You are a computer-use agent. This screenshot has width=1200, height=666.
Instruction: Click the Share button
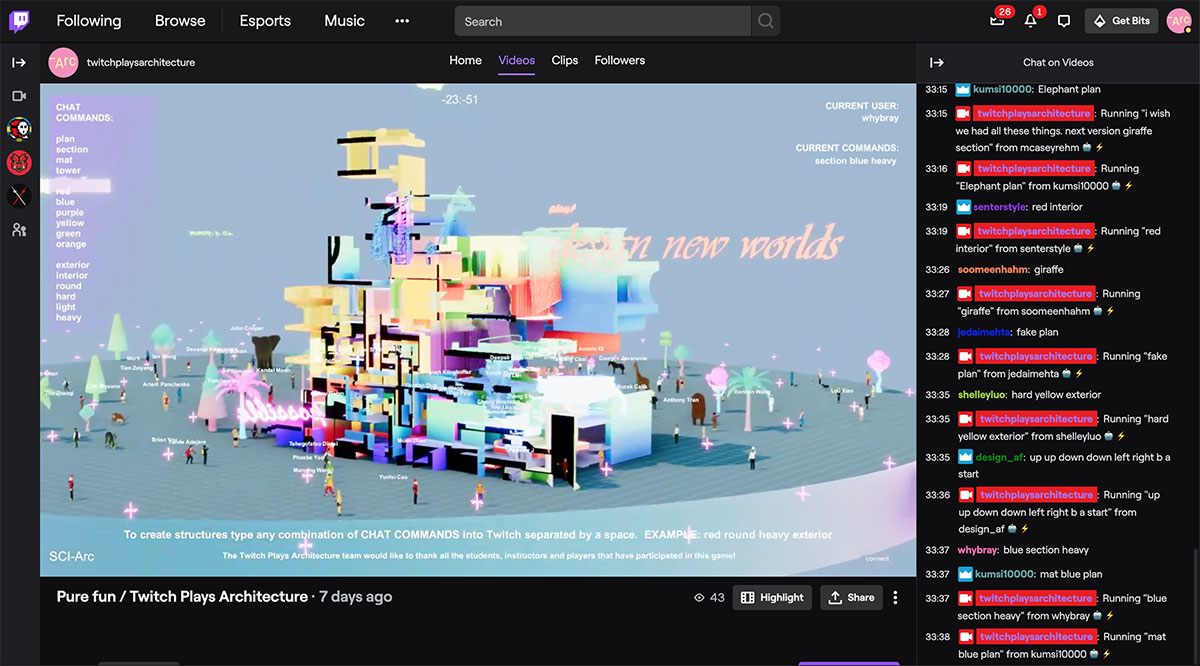click(852, 598)
